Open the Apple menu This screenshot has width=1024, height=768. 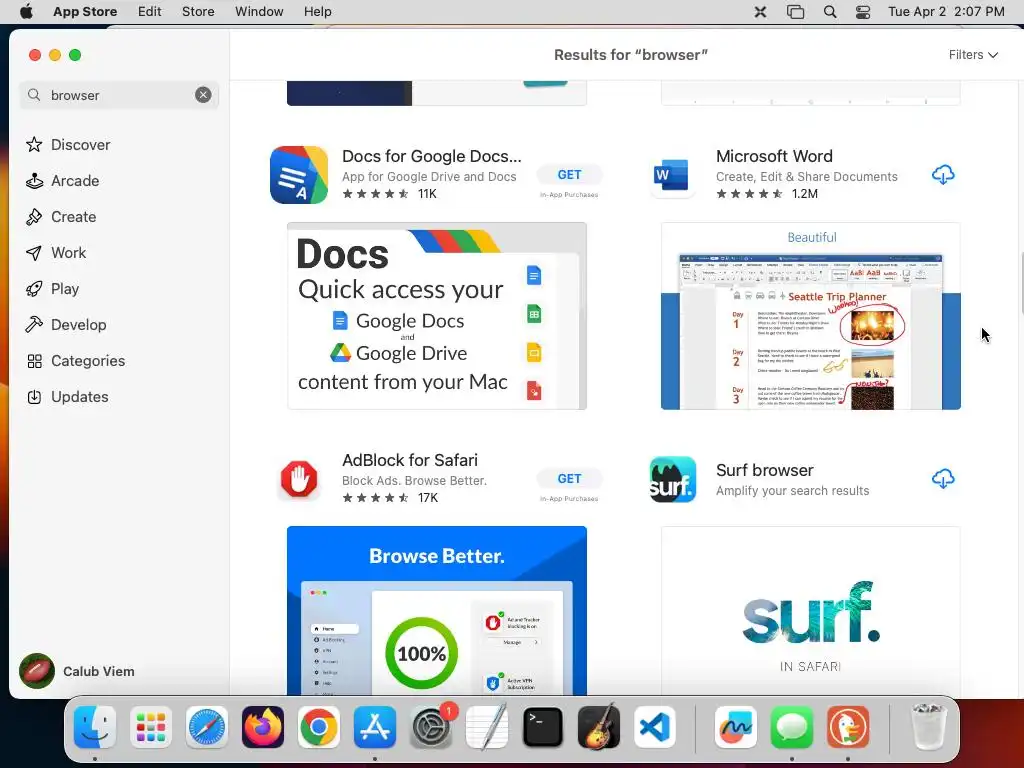[26, 12]
